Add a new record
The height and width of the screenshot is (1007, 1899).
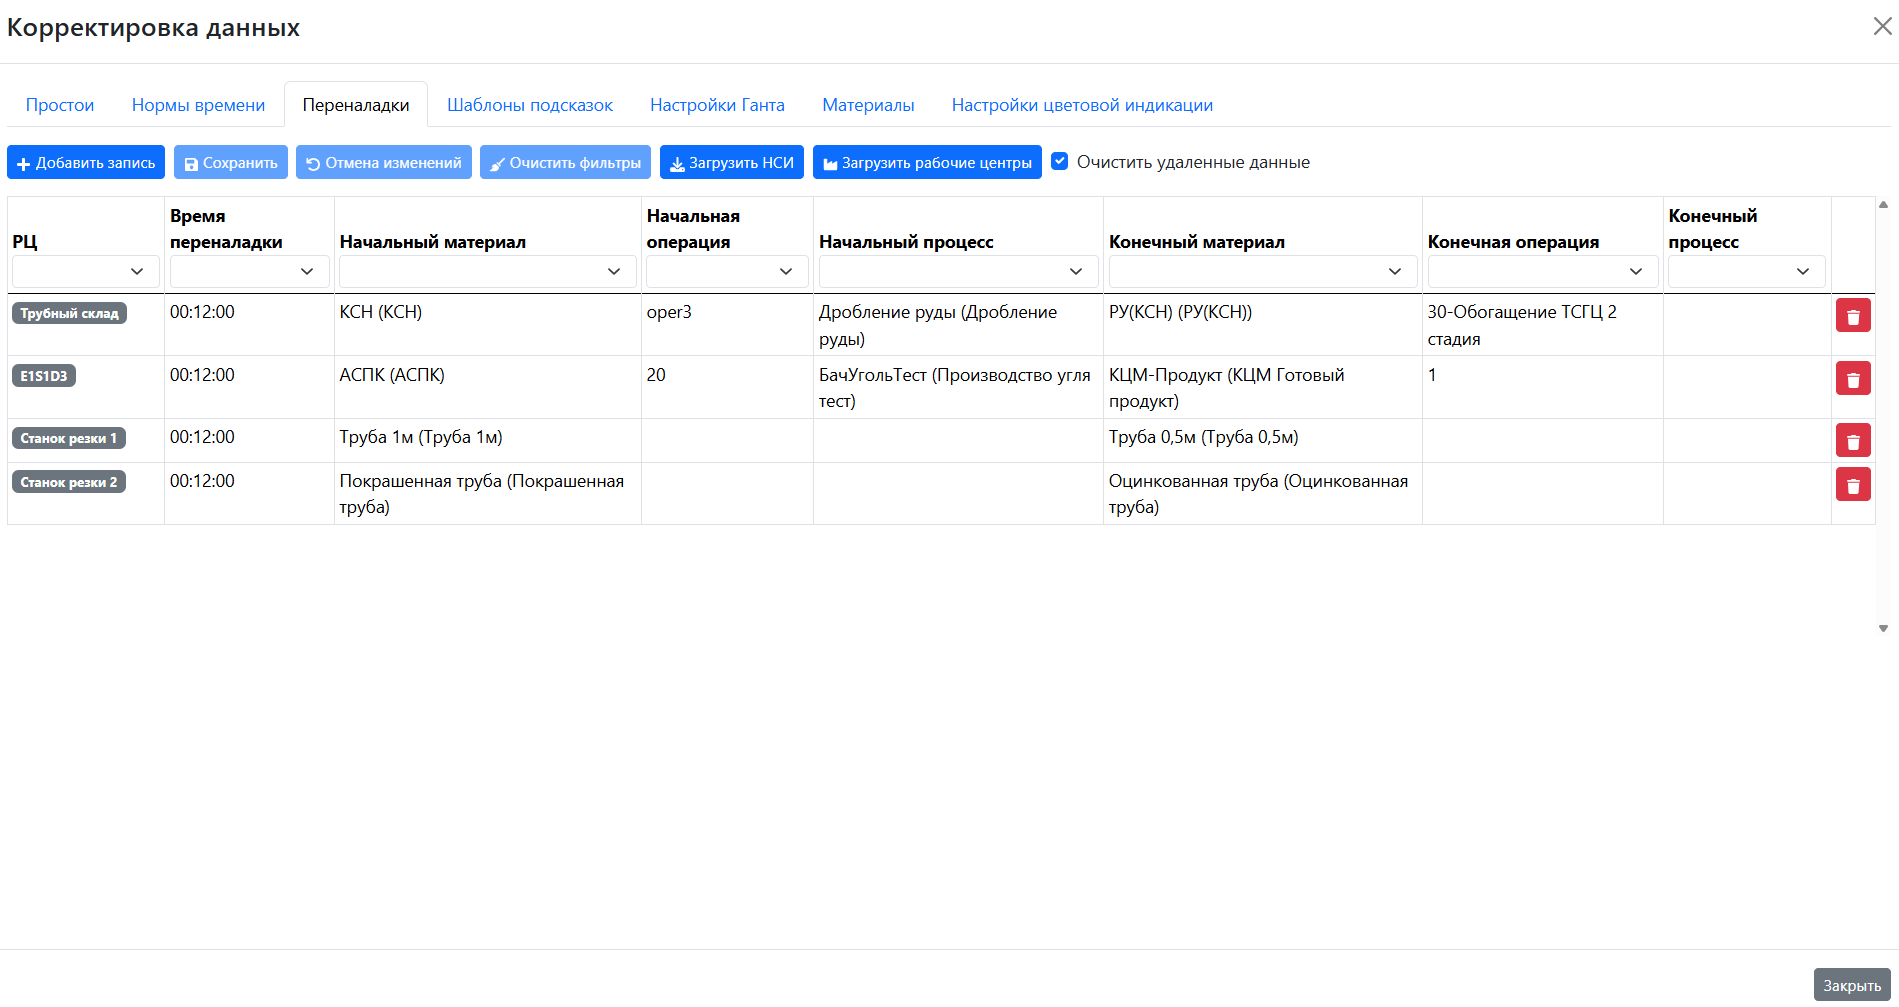coord(86,163)
